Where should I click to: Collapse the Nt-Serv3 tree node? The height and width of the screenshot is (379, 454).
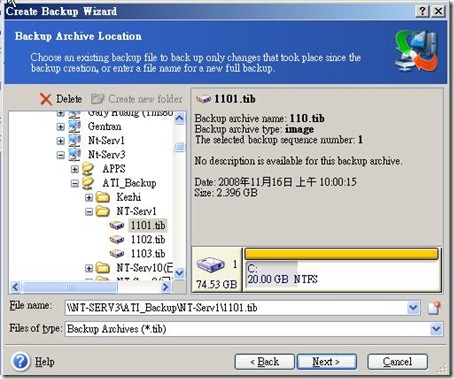[60, 155]
